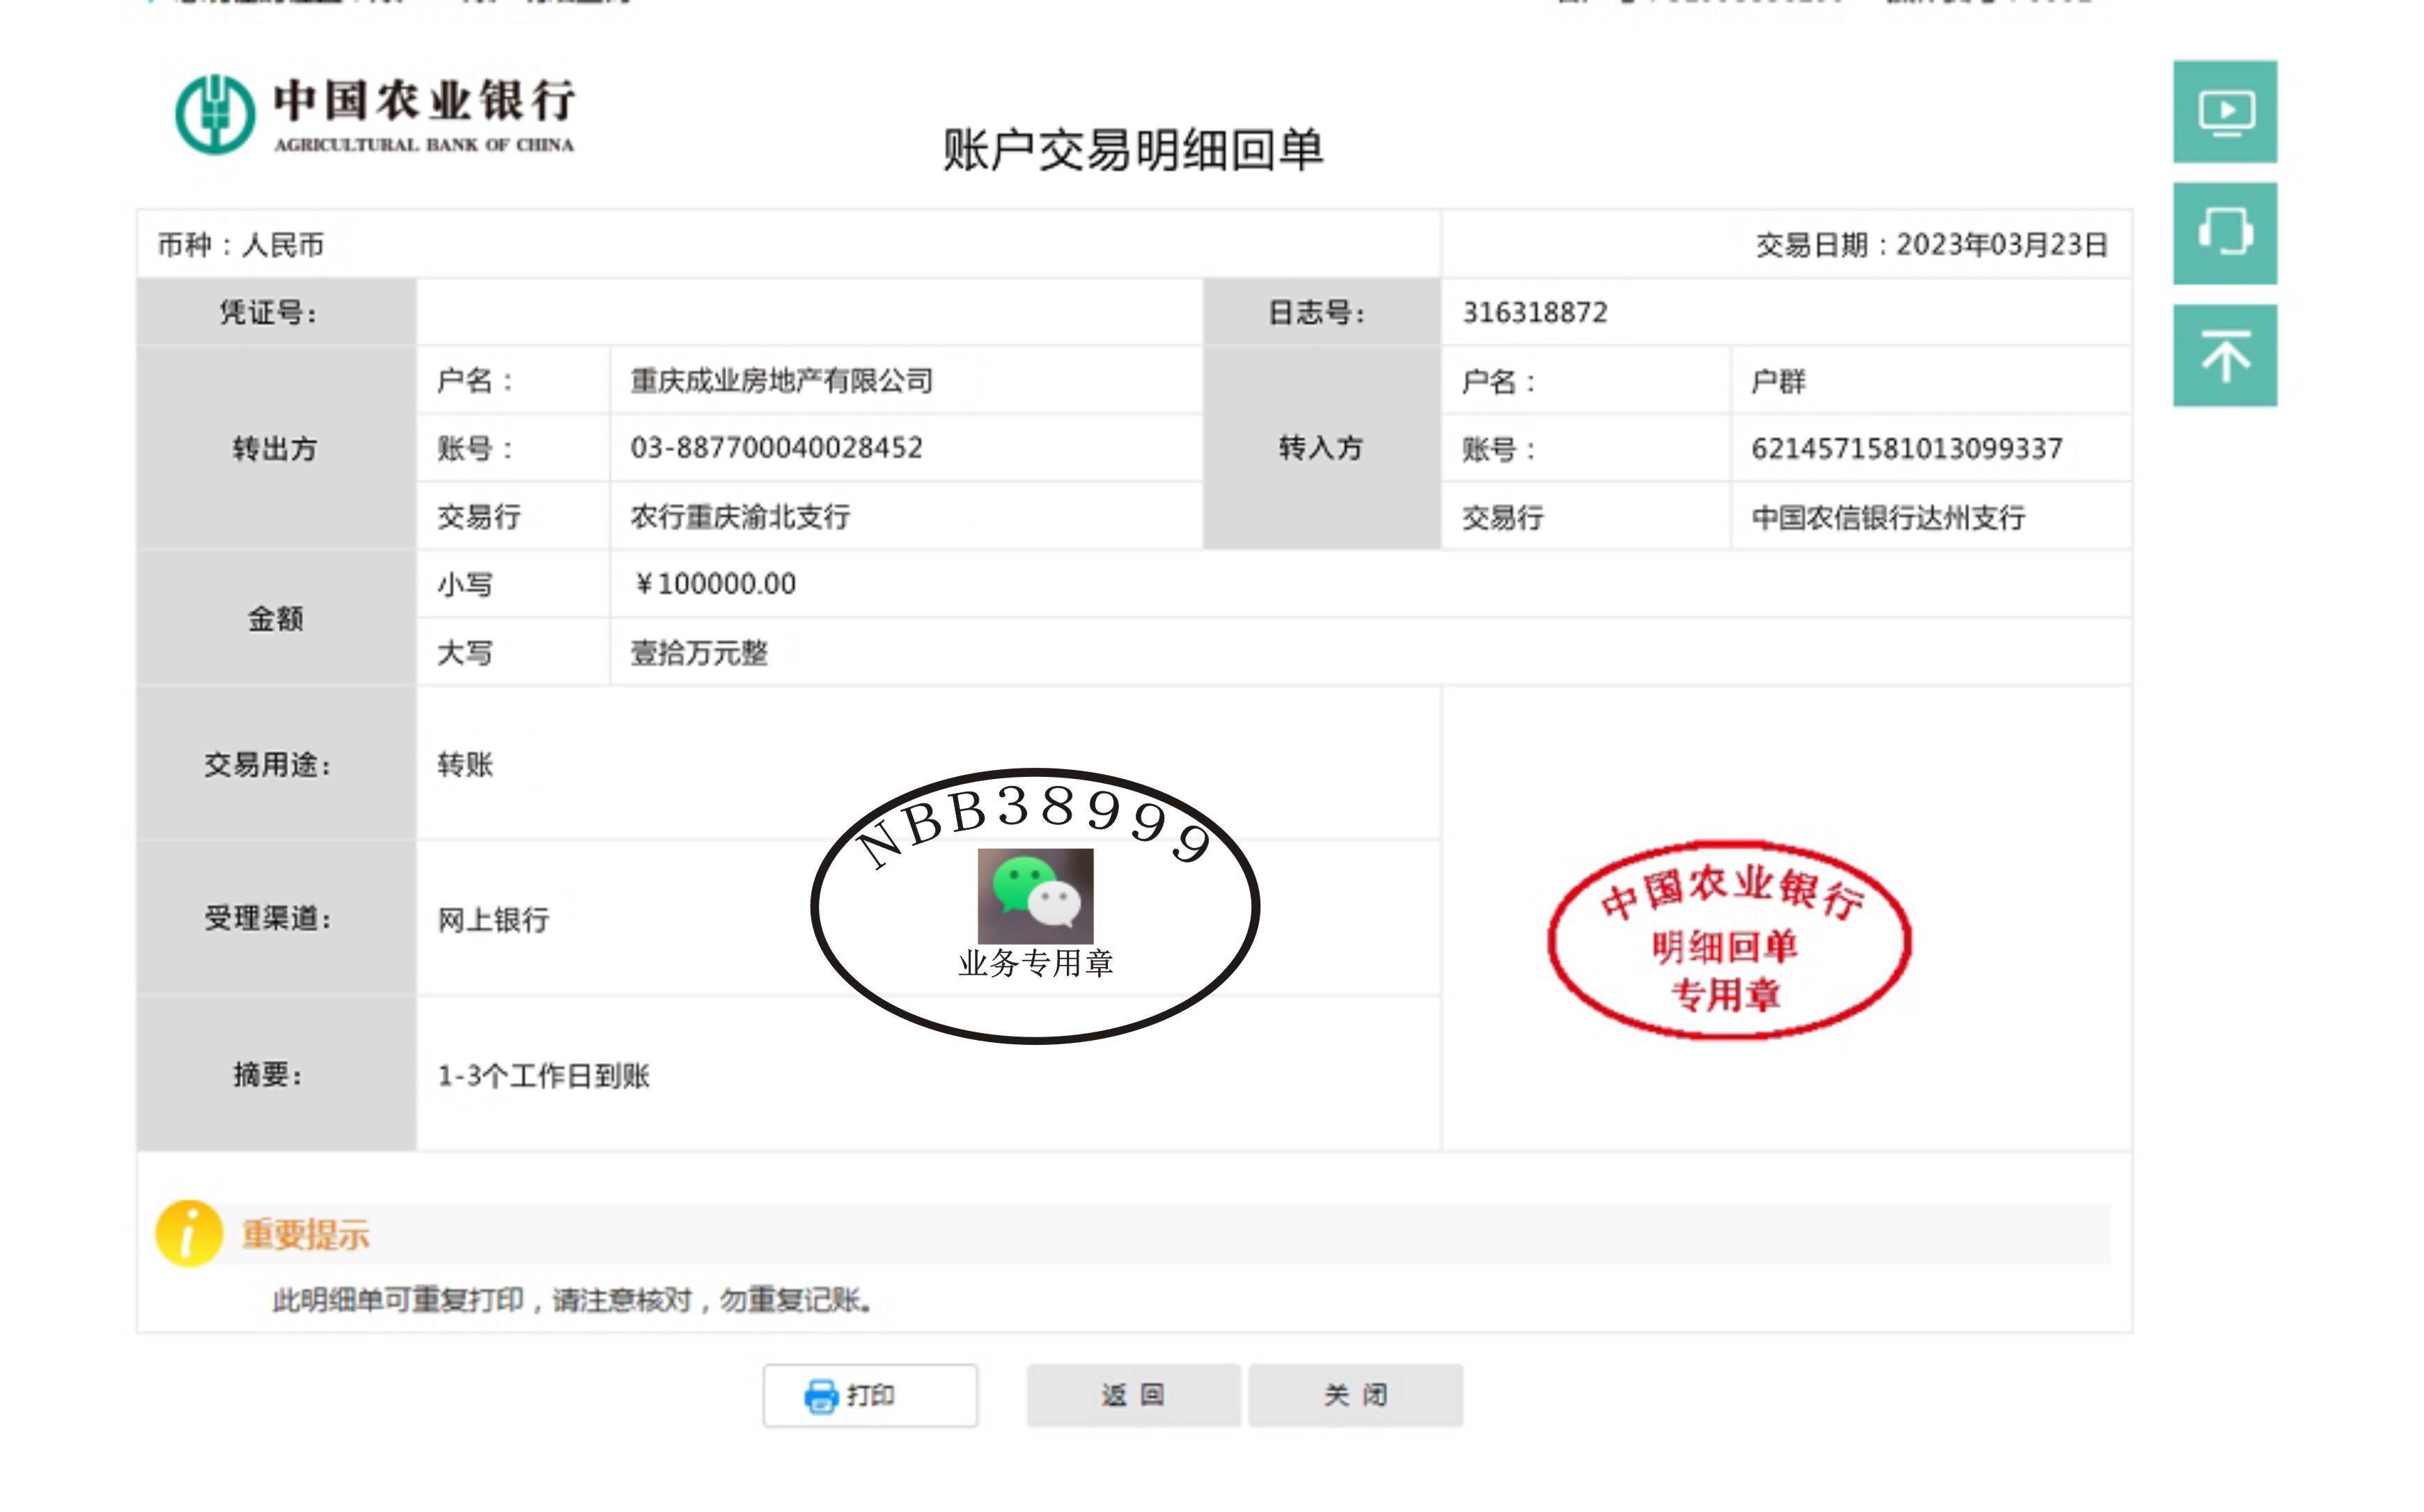
Task: Select summary text 1-3个工作日到账
Action: click(x=543, y=1076)
